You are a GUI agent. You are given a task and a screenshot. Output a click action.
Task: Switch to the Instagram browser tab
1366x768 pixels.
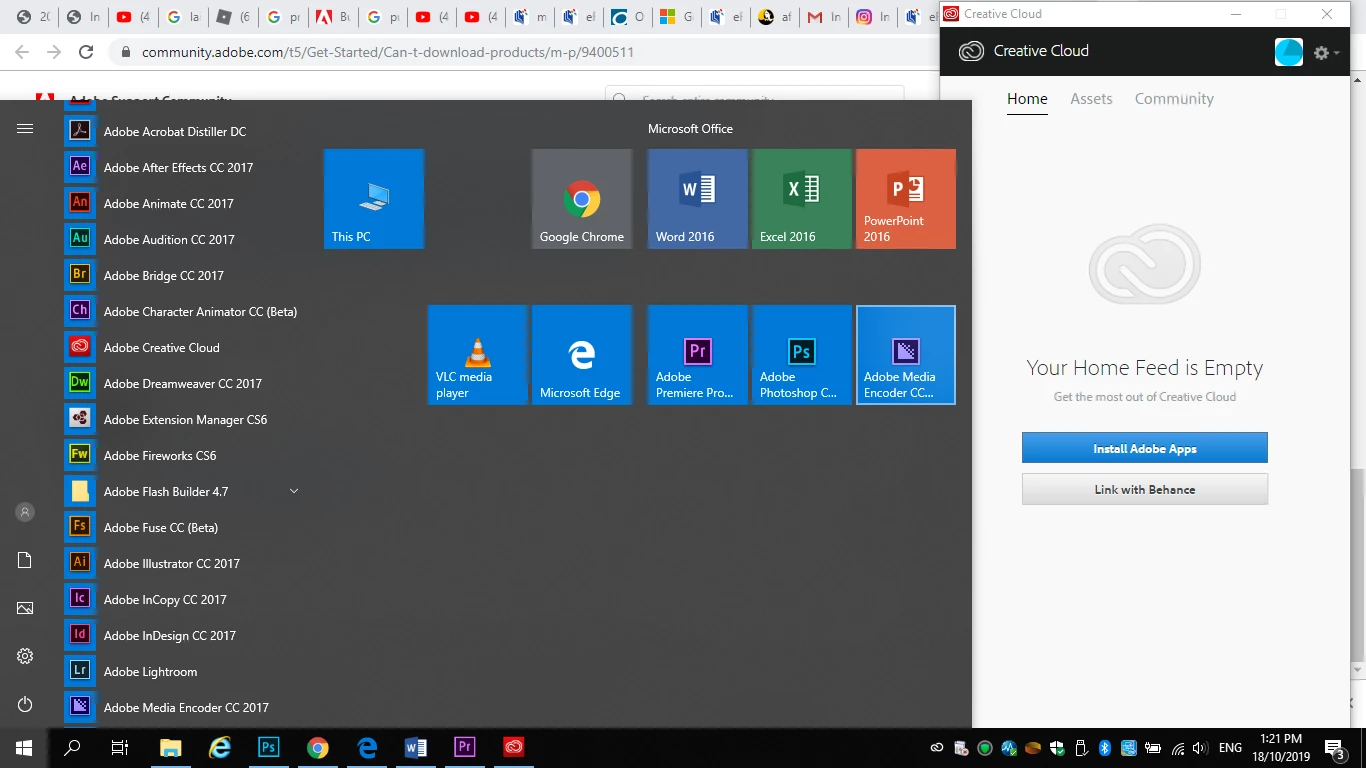pos(872,17)
